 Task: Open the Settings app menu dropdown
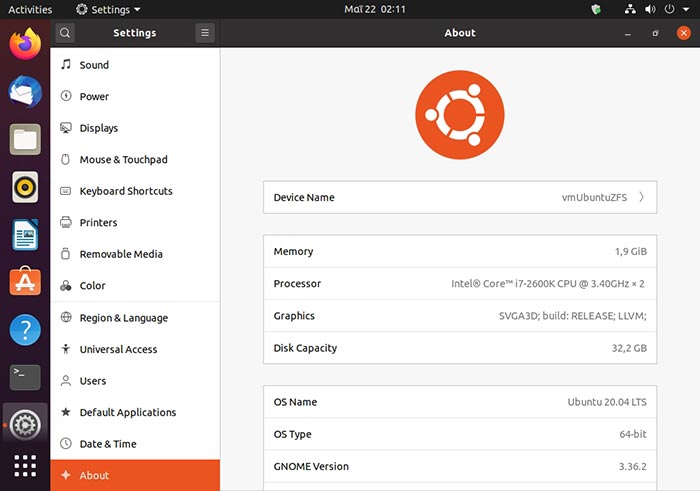(108, 9)
